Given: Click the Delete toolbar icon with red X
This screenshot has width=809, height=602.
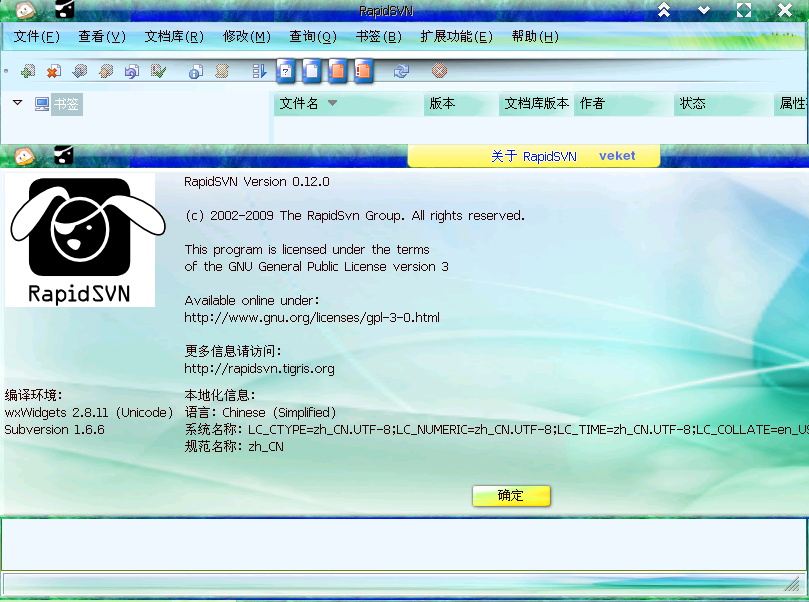Looking at the screenshot, I should pos(54,71).
